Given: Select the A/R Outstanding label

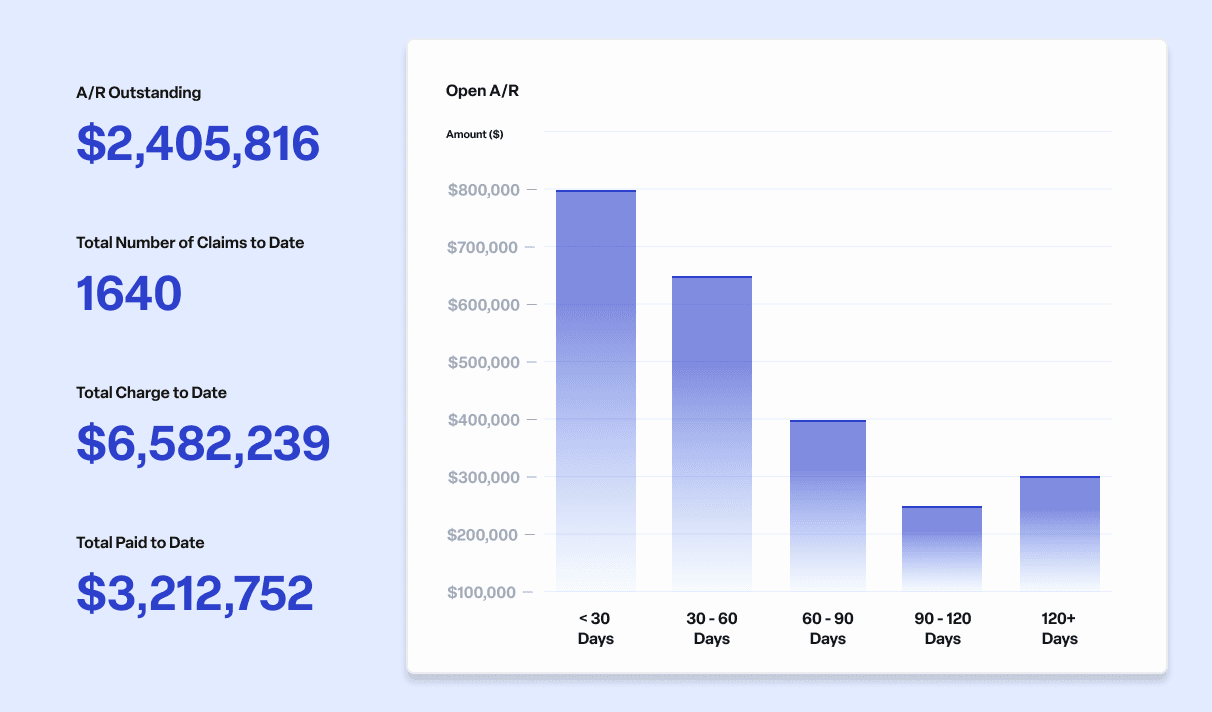Looking at the screenshot, I should [138, 93].
